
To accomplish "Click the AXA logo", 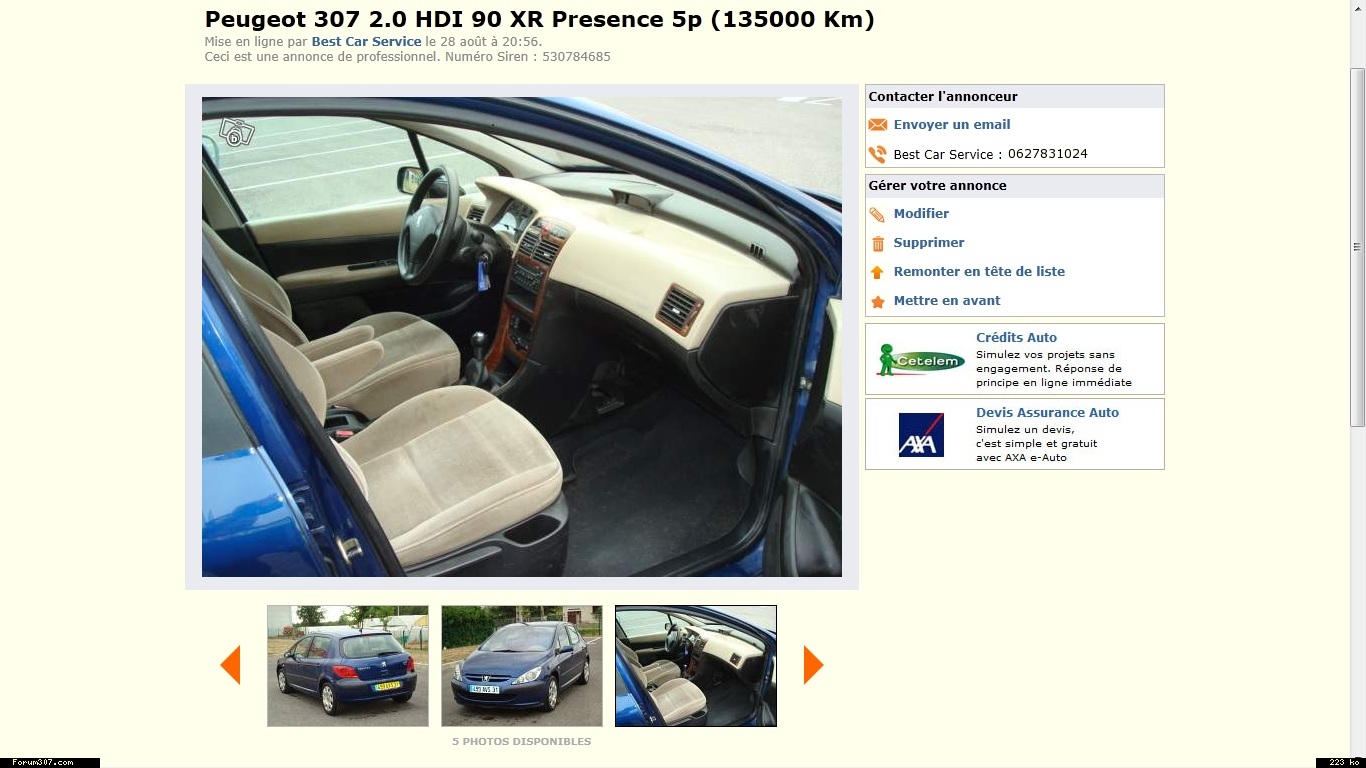I will (x=921, y=435).
